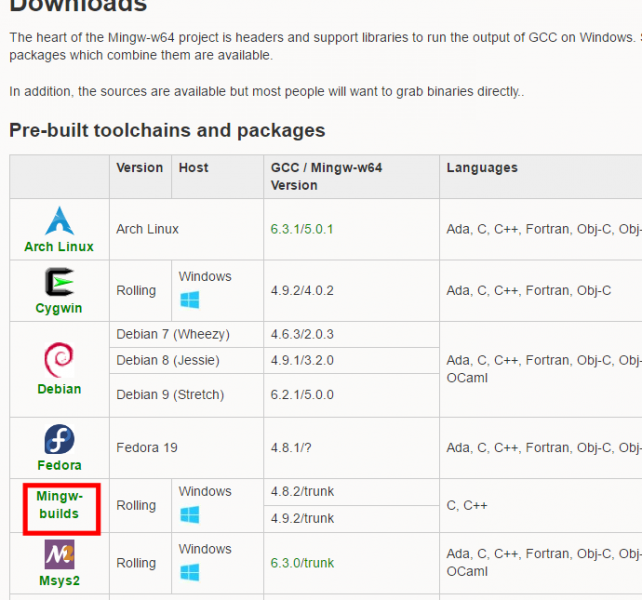Open the Debian text link
Screen dimensions: 642x600
pos(59,389)
